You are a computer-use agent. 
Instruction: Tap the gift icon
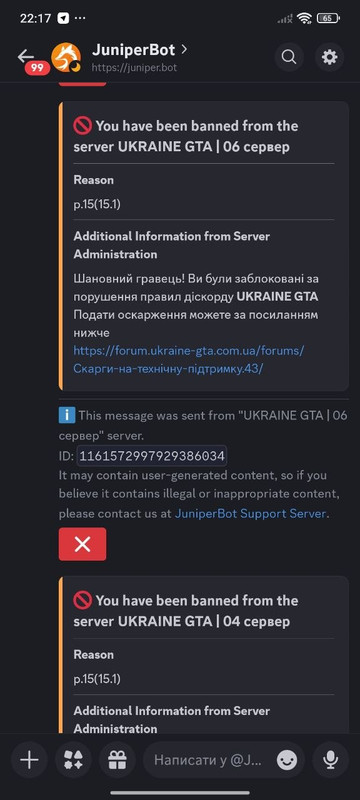coord(117,760)
